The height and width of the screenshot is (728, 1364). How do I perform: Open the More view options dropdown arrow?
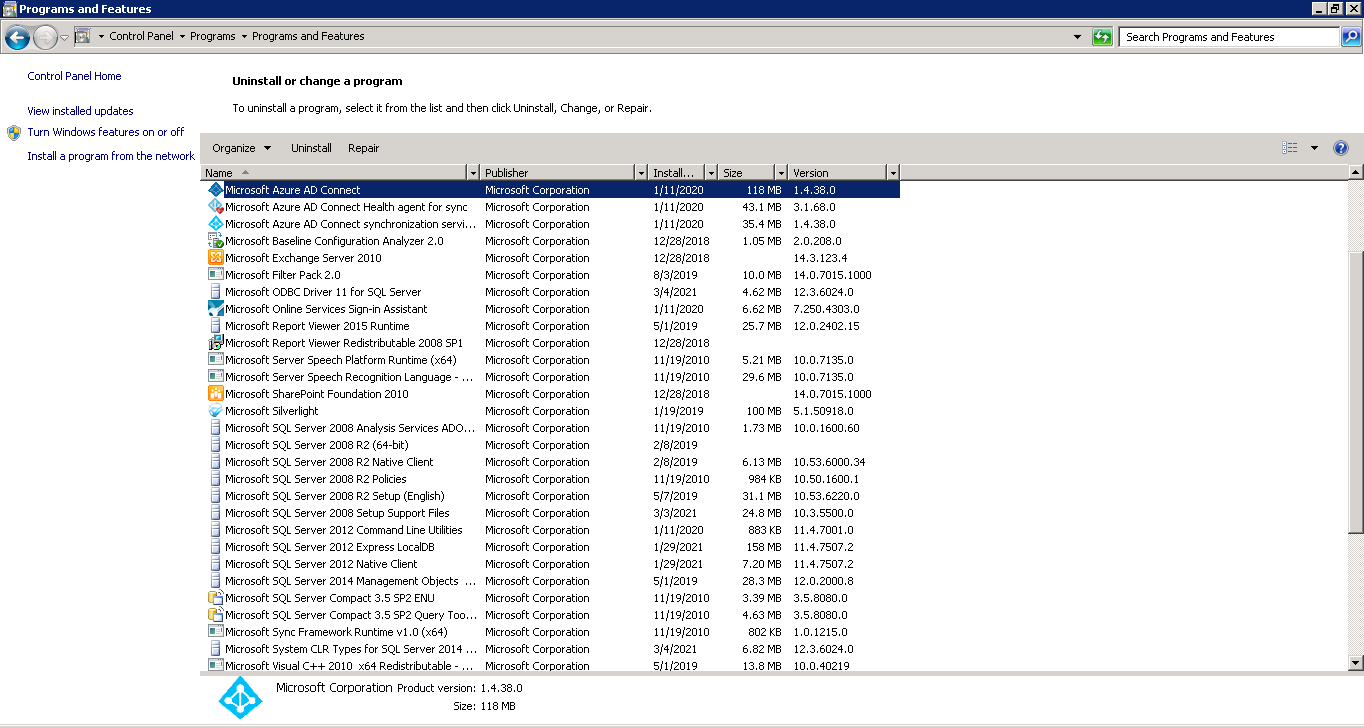click(x=1314, y=148)
